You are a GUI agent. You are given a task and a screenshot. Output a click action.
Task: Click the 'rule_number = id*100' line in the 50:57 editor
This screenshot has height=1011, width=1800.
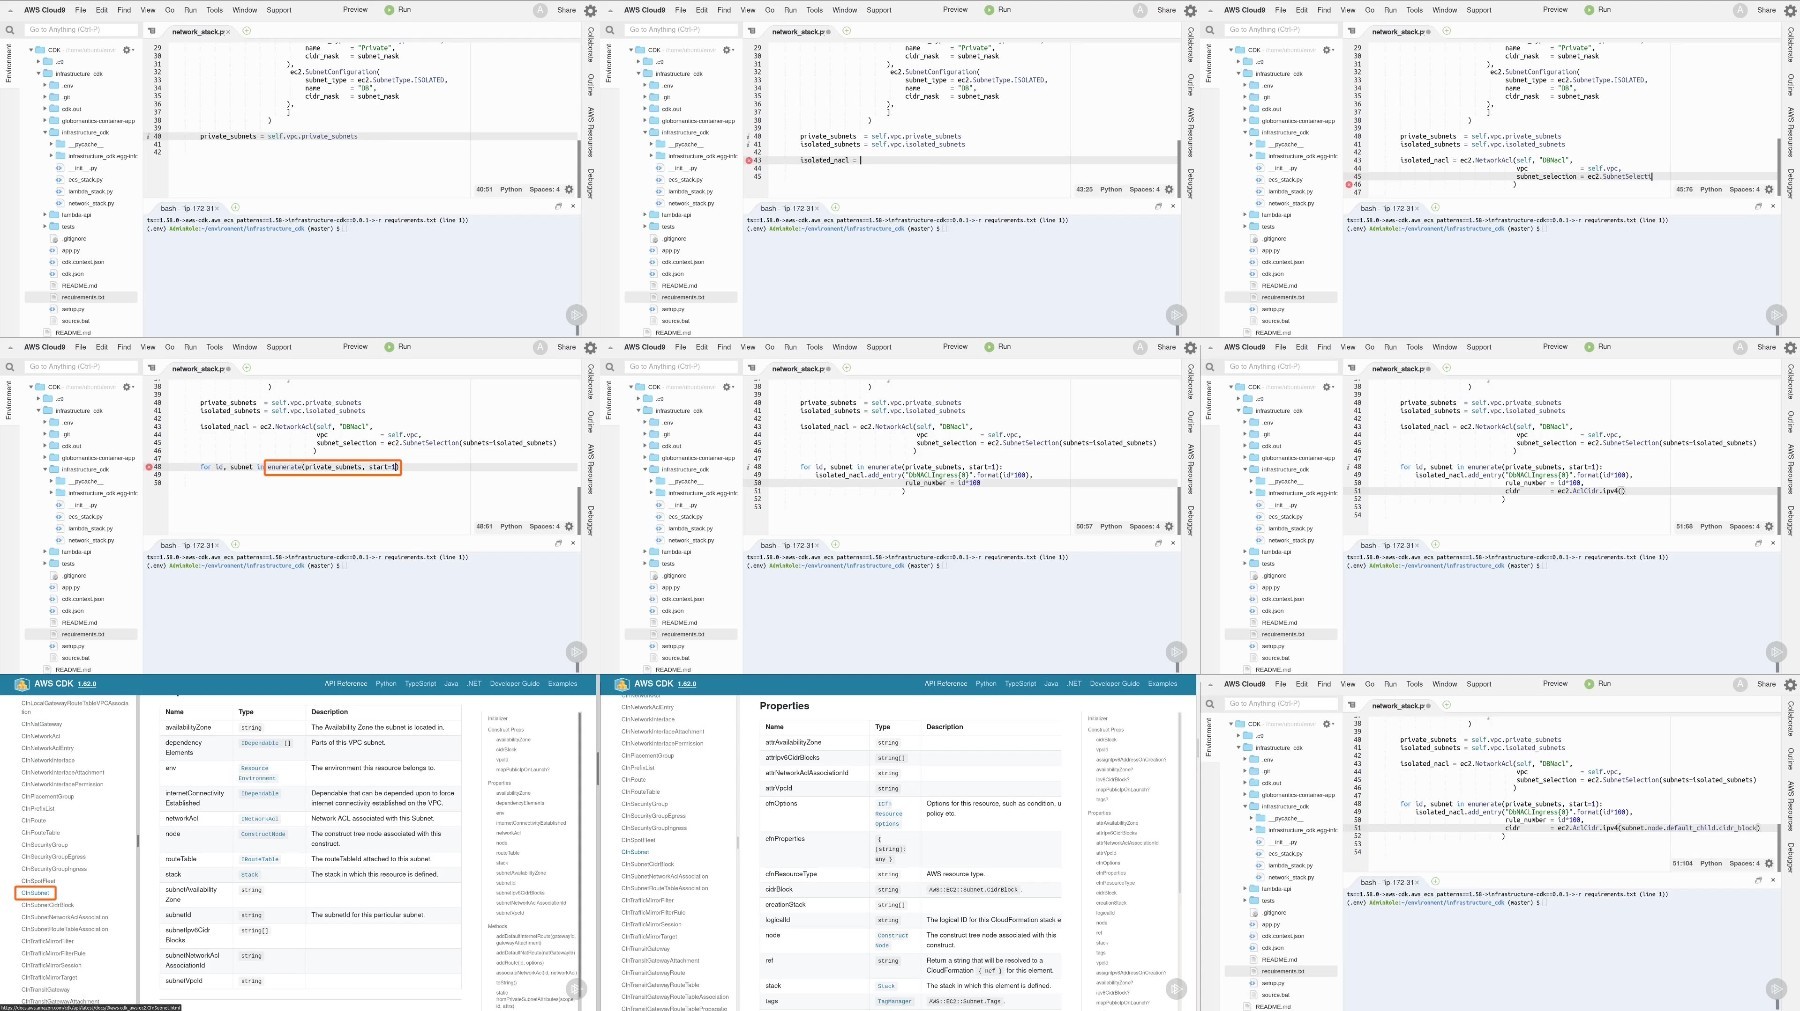click(942, 483)
